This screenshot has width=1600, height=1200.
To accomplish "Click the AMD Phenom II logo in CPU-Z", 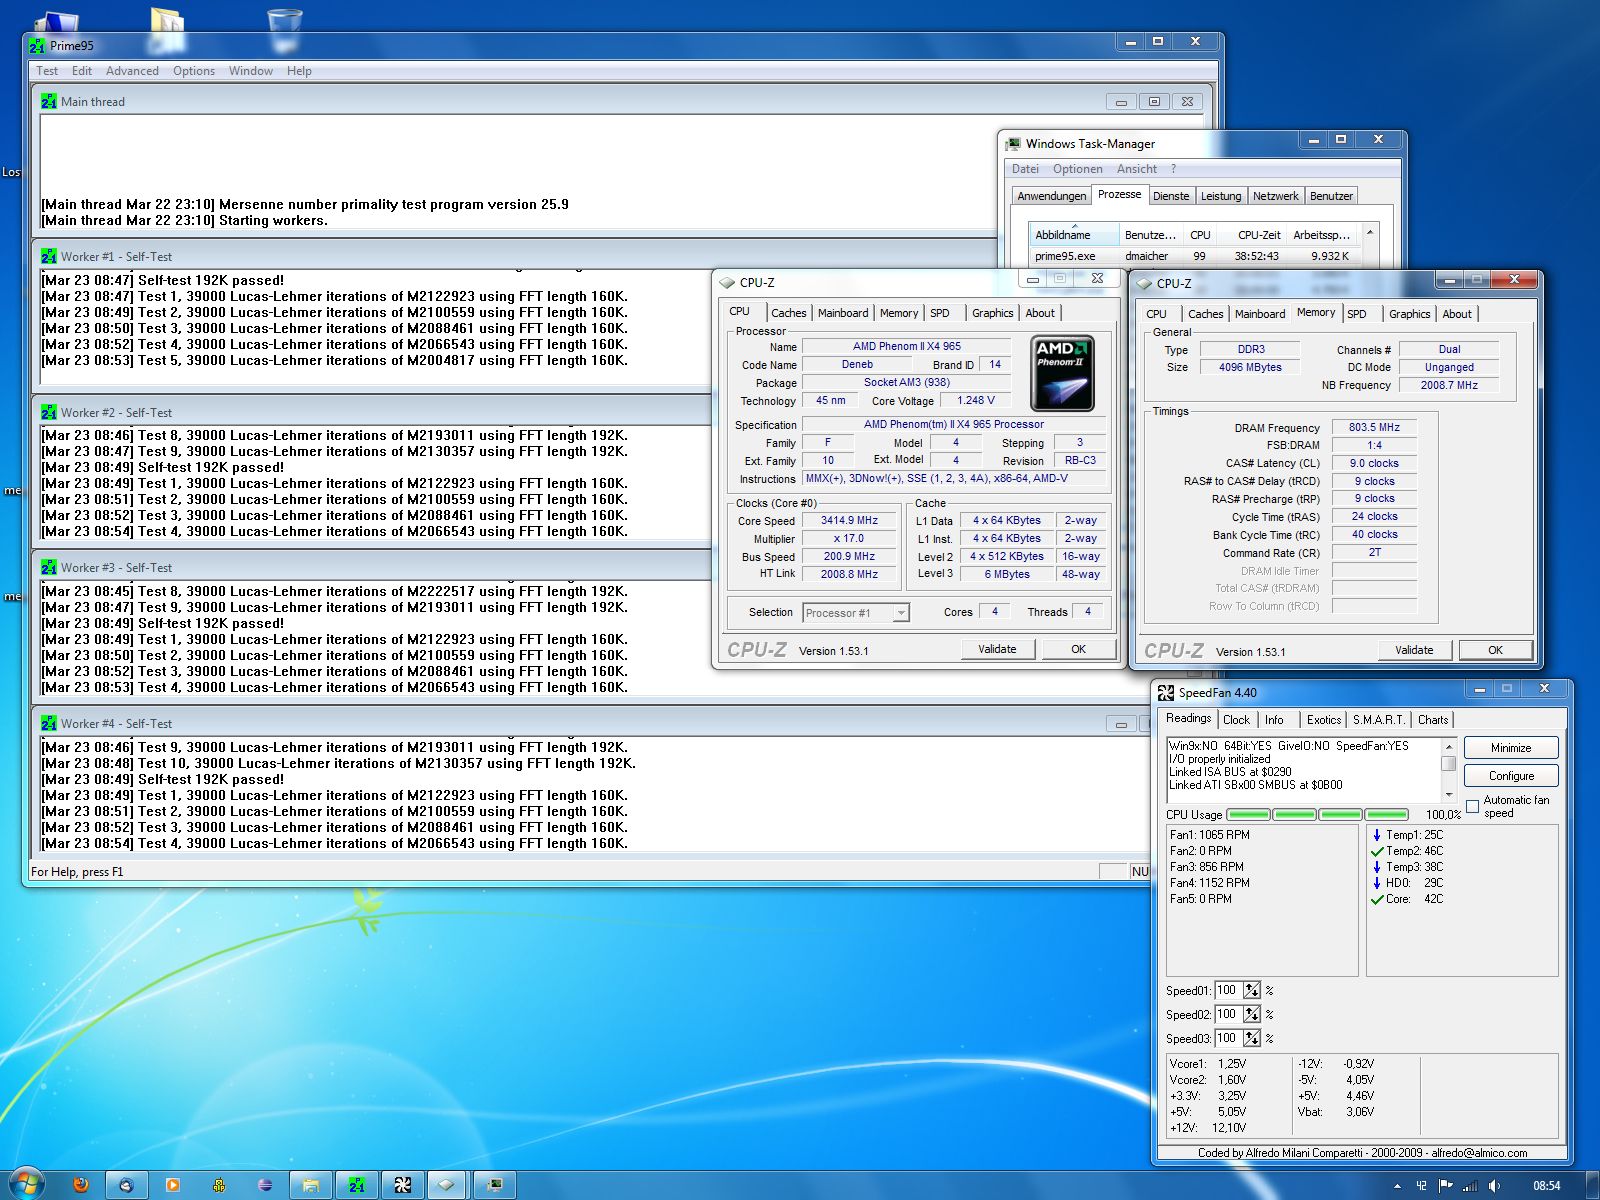I will pos(1062,373).
